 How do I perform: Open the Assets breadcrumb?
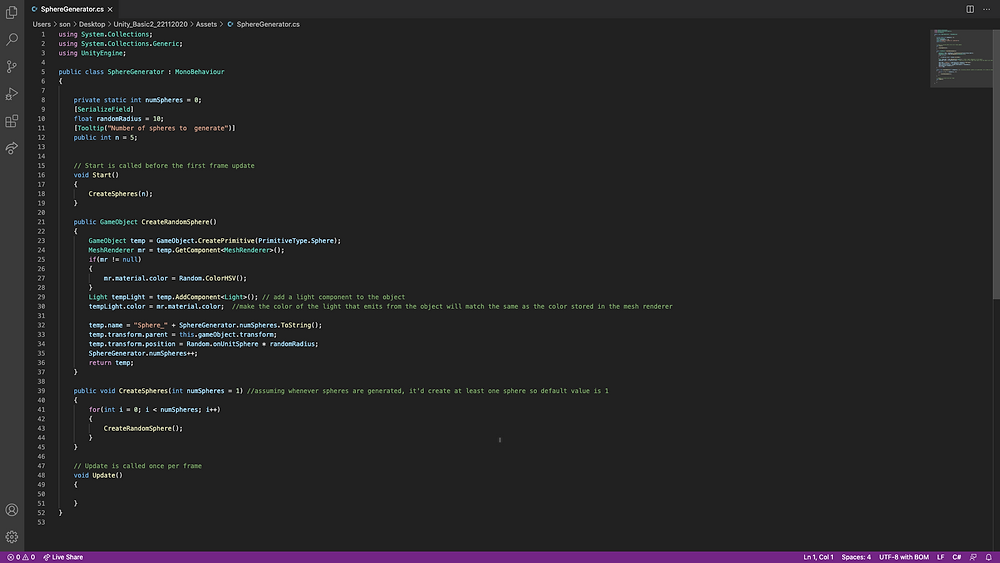tap(206, 24)
